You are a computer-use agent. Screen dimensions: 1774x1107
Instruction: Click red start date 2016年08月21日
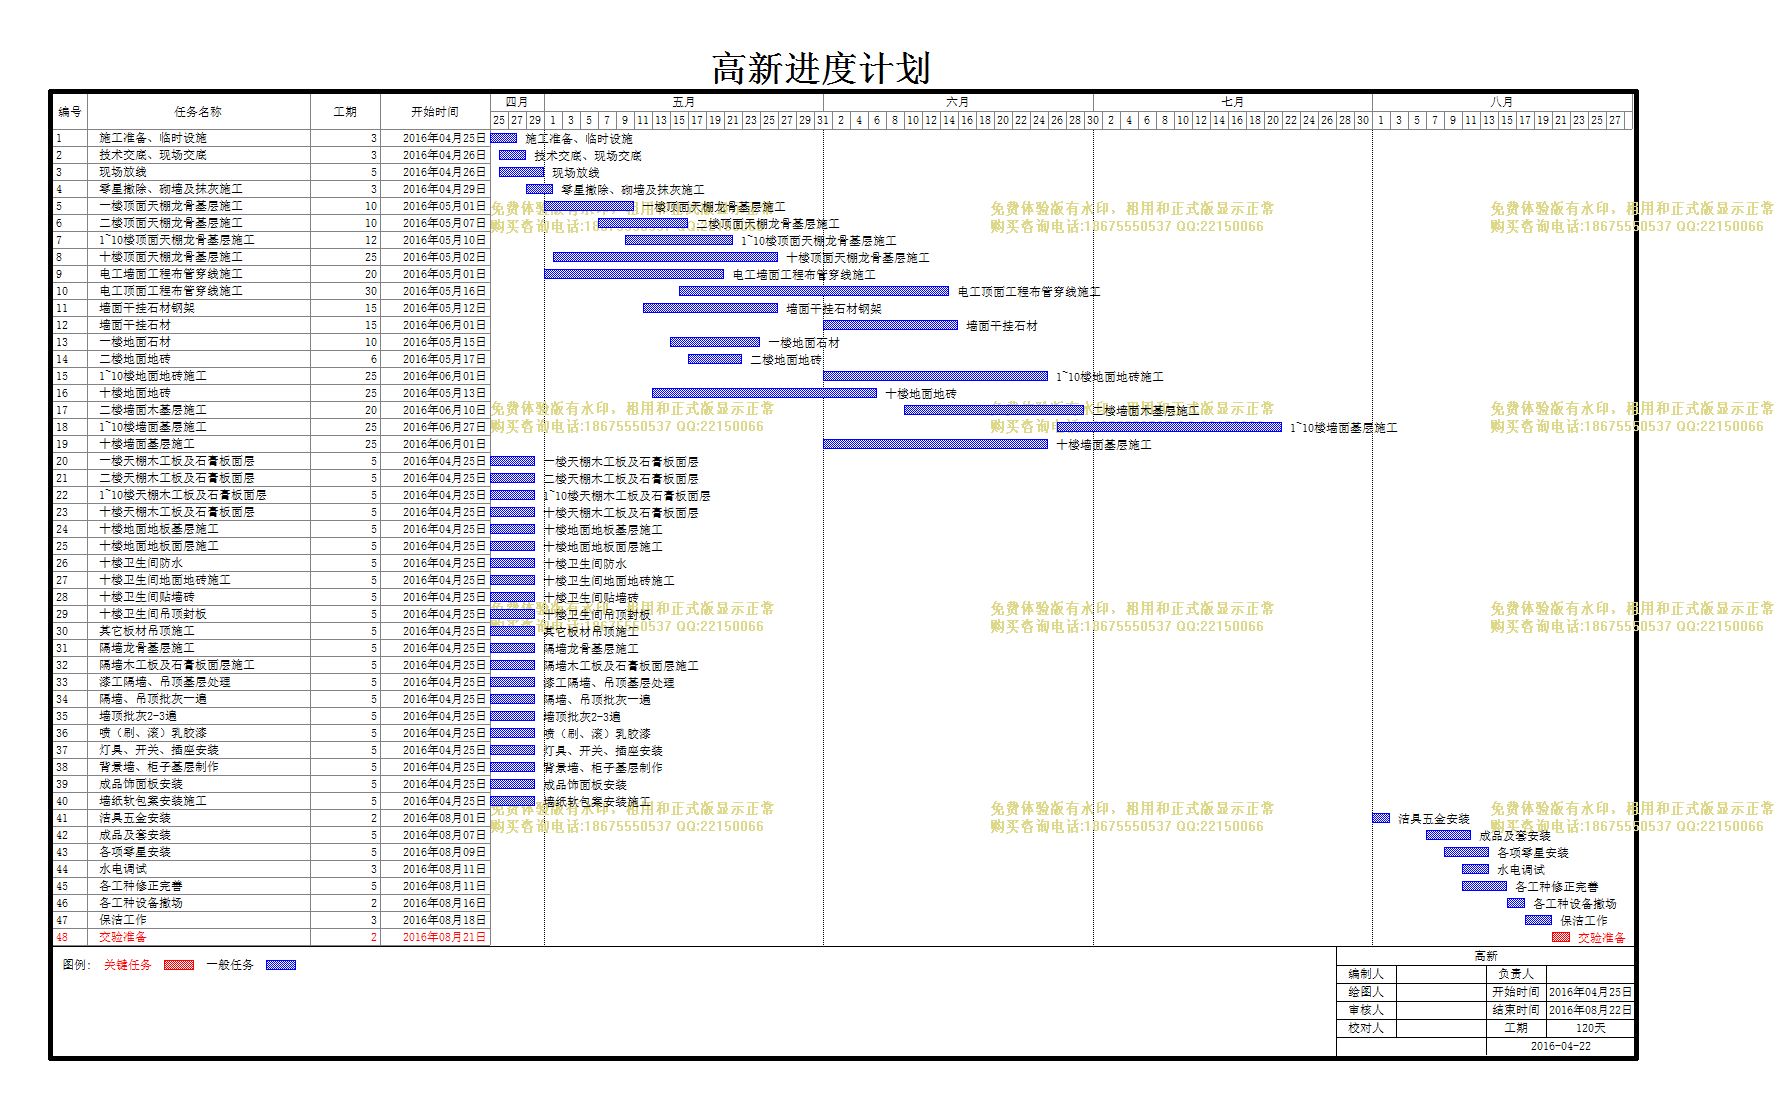(444, 937)
